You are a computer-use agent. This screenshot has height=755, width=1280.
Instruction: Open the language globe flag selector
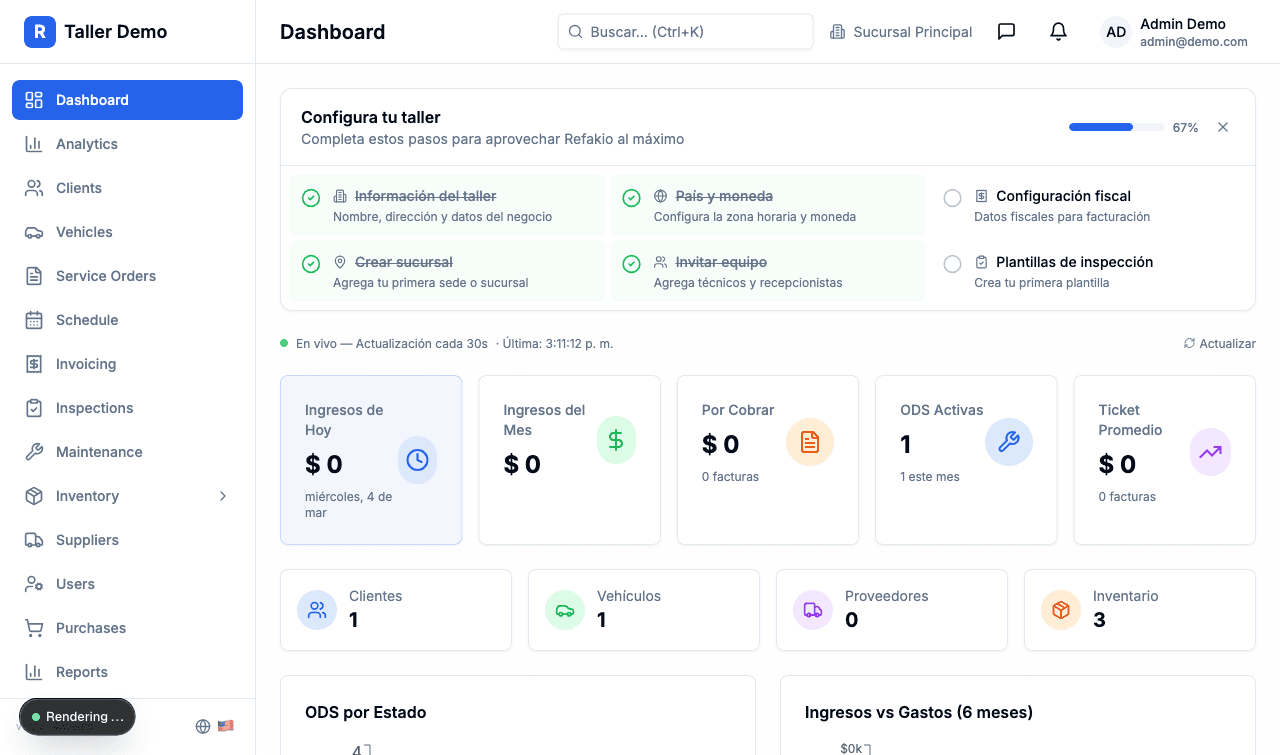click(x=214, y=726)
